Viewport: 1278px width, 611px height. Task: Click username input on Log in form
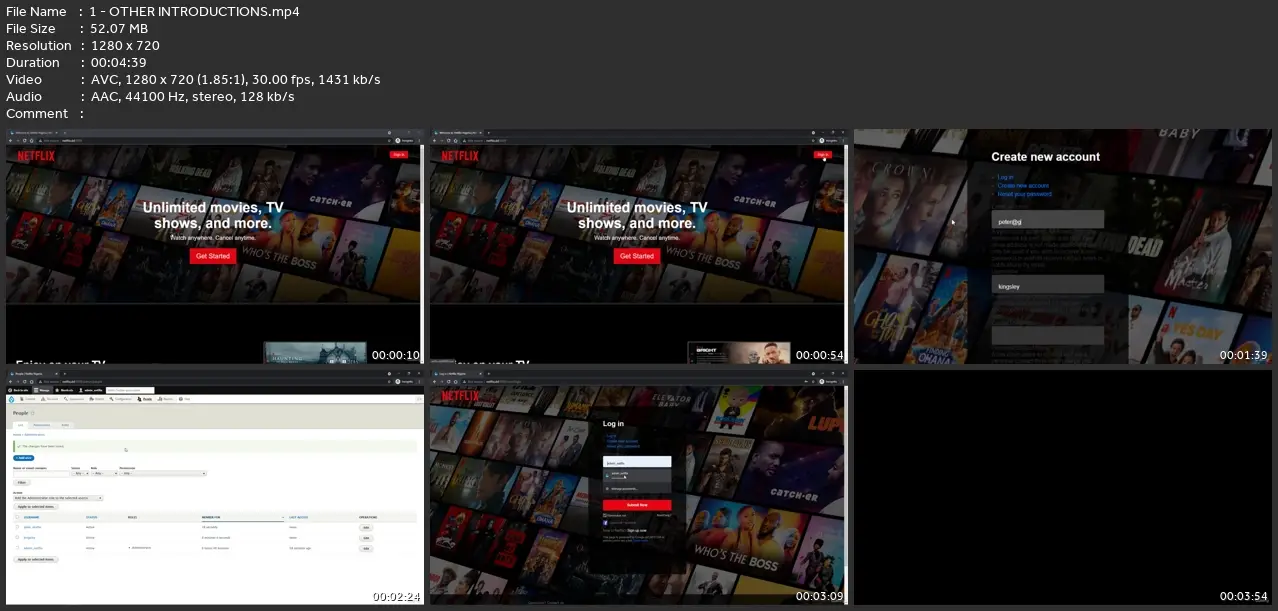click(637, 462)
